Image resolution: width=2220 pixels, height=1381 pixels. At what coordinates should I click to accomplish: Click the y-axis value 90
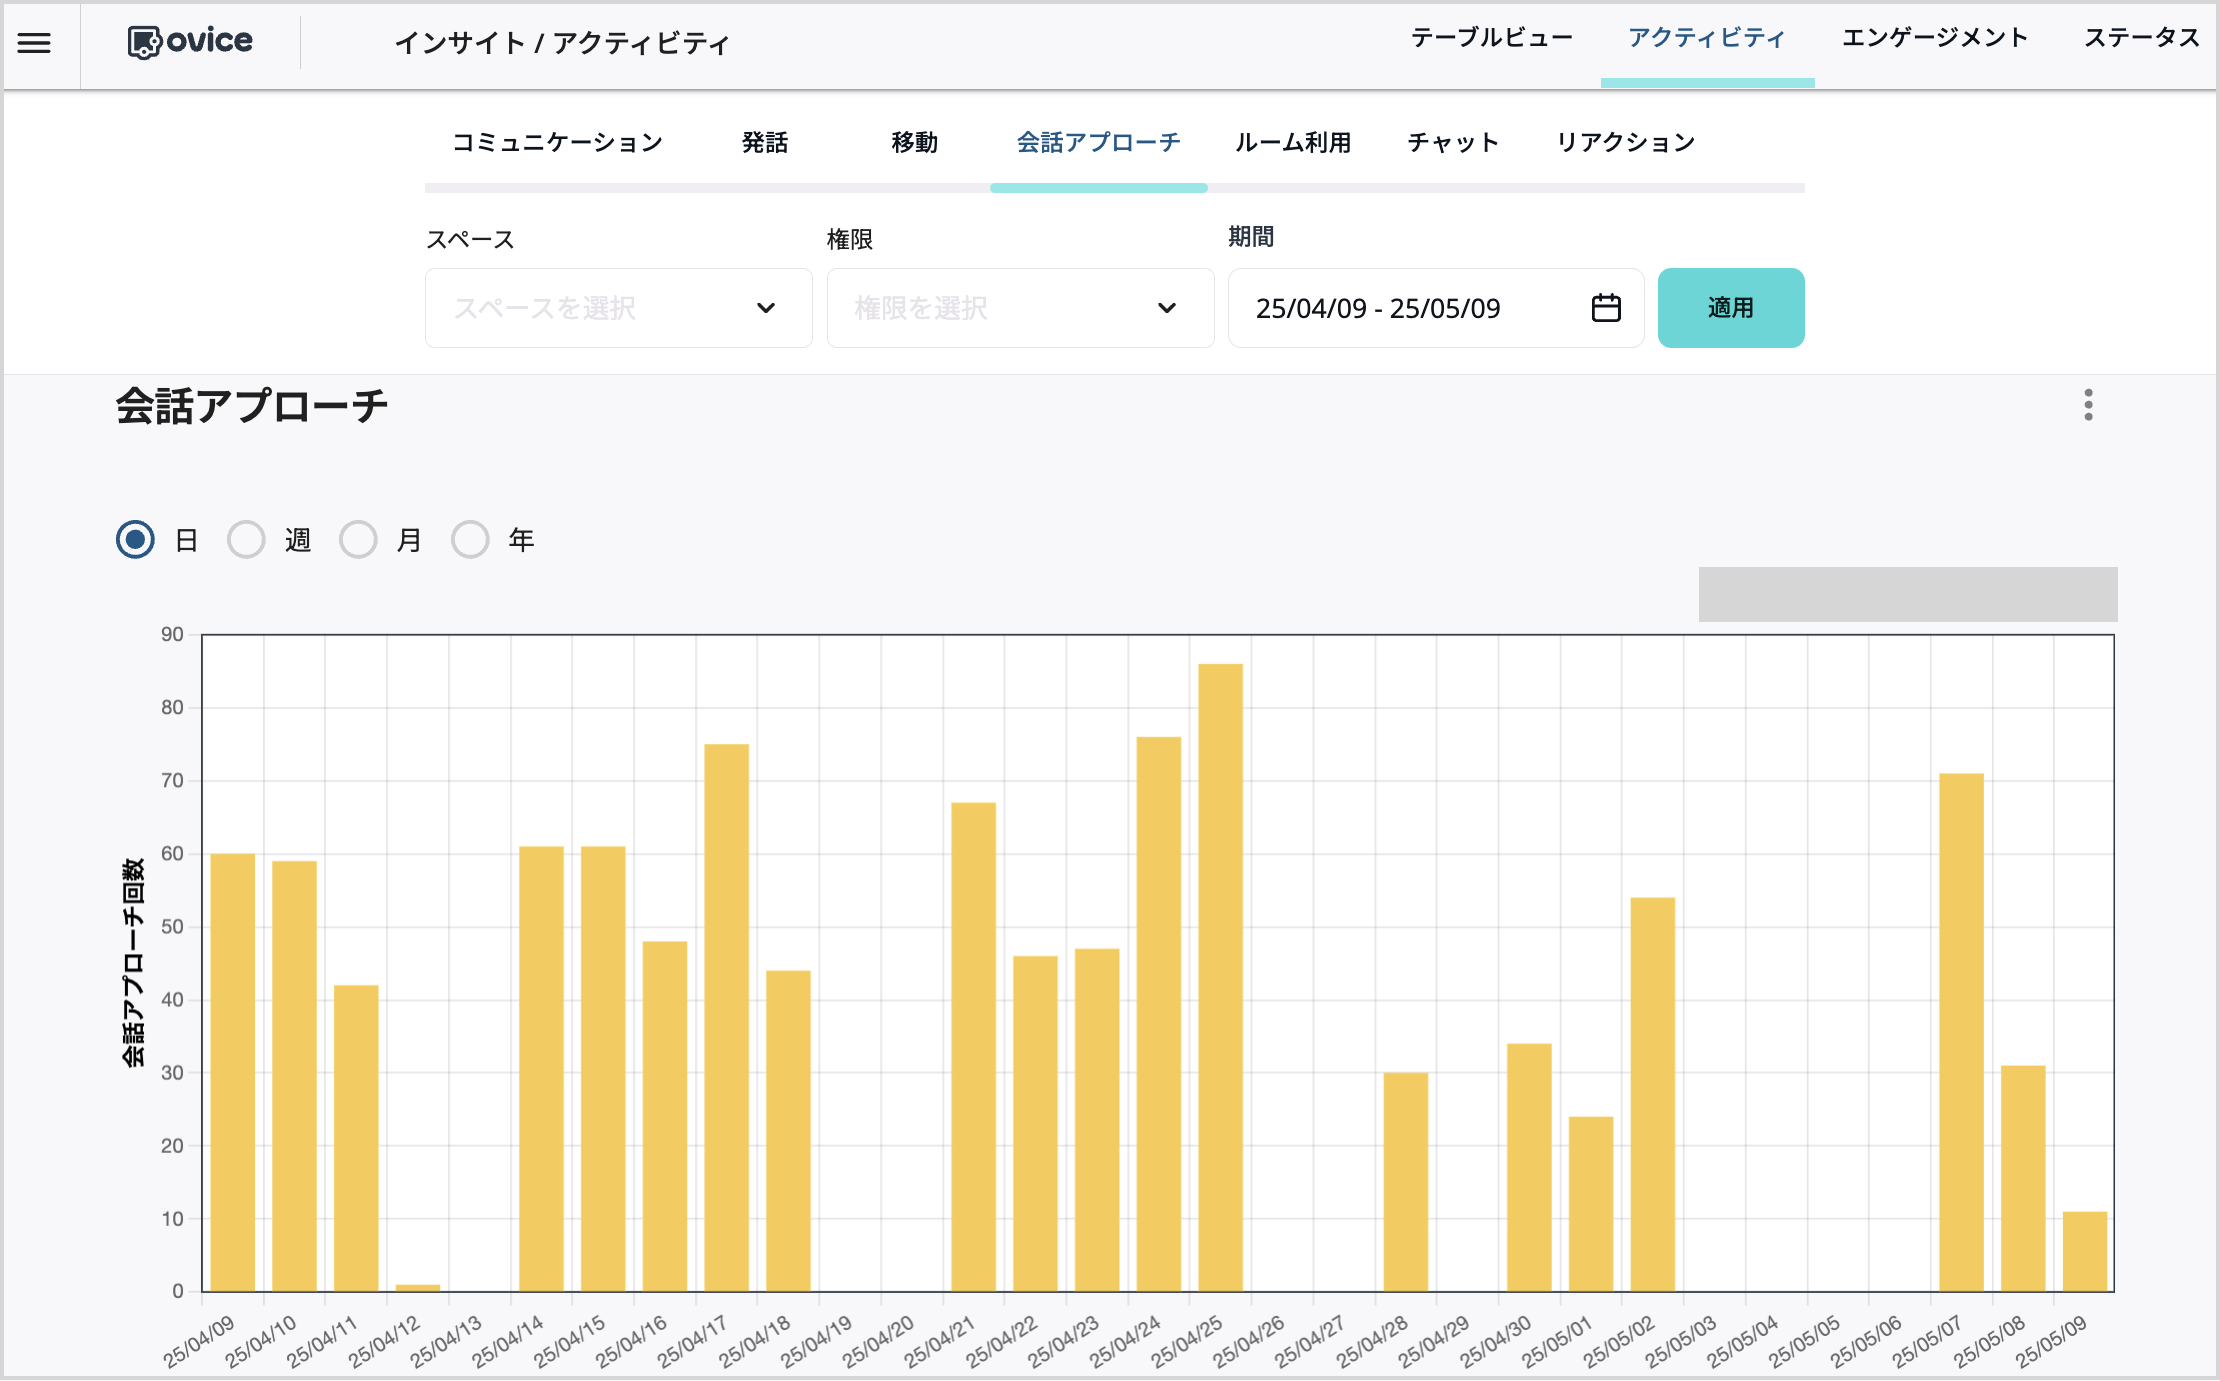tap(172, 634)
